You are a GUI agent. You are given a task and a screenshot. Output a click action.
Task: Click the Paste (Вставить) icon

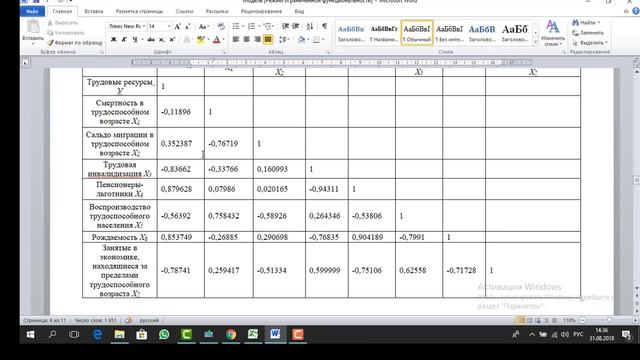tap(33, 27)
